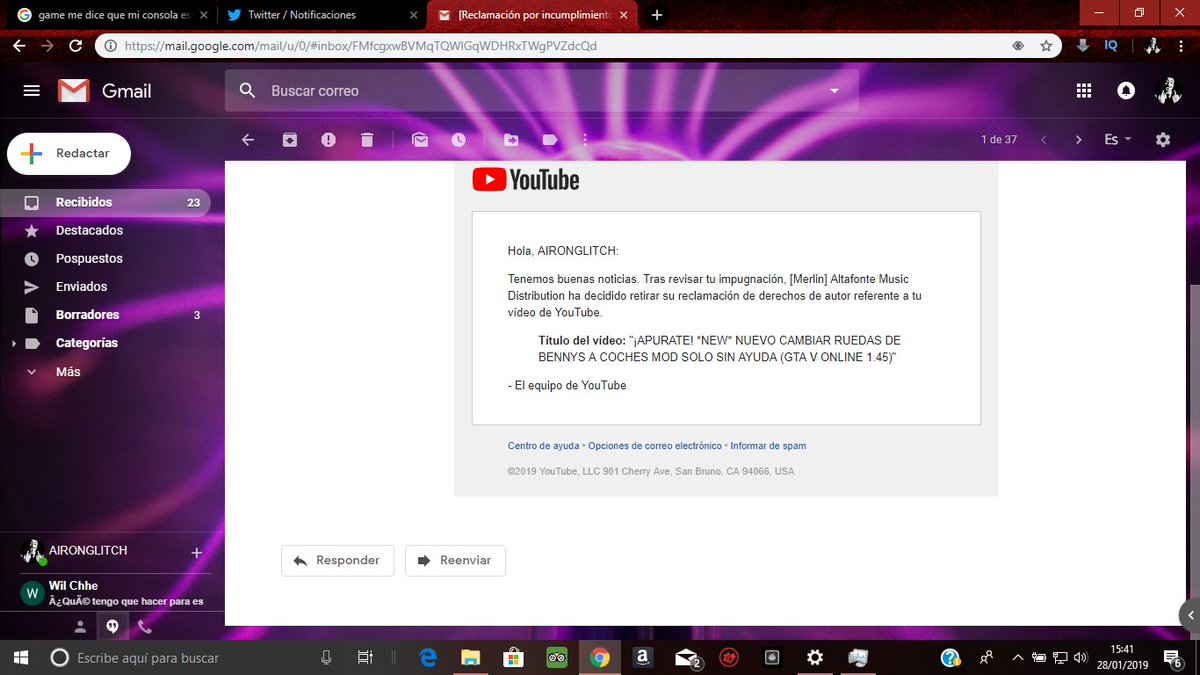Open the Wil Chhe Hangouts conversation
The width and height of the screenshot is (1200, 675).
[x=112, y=593]
